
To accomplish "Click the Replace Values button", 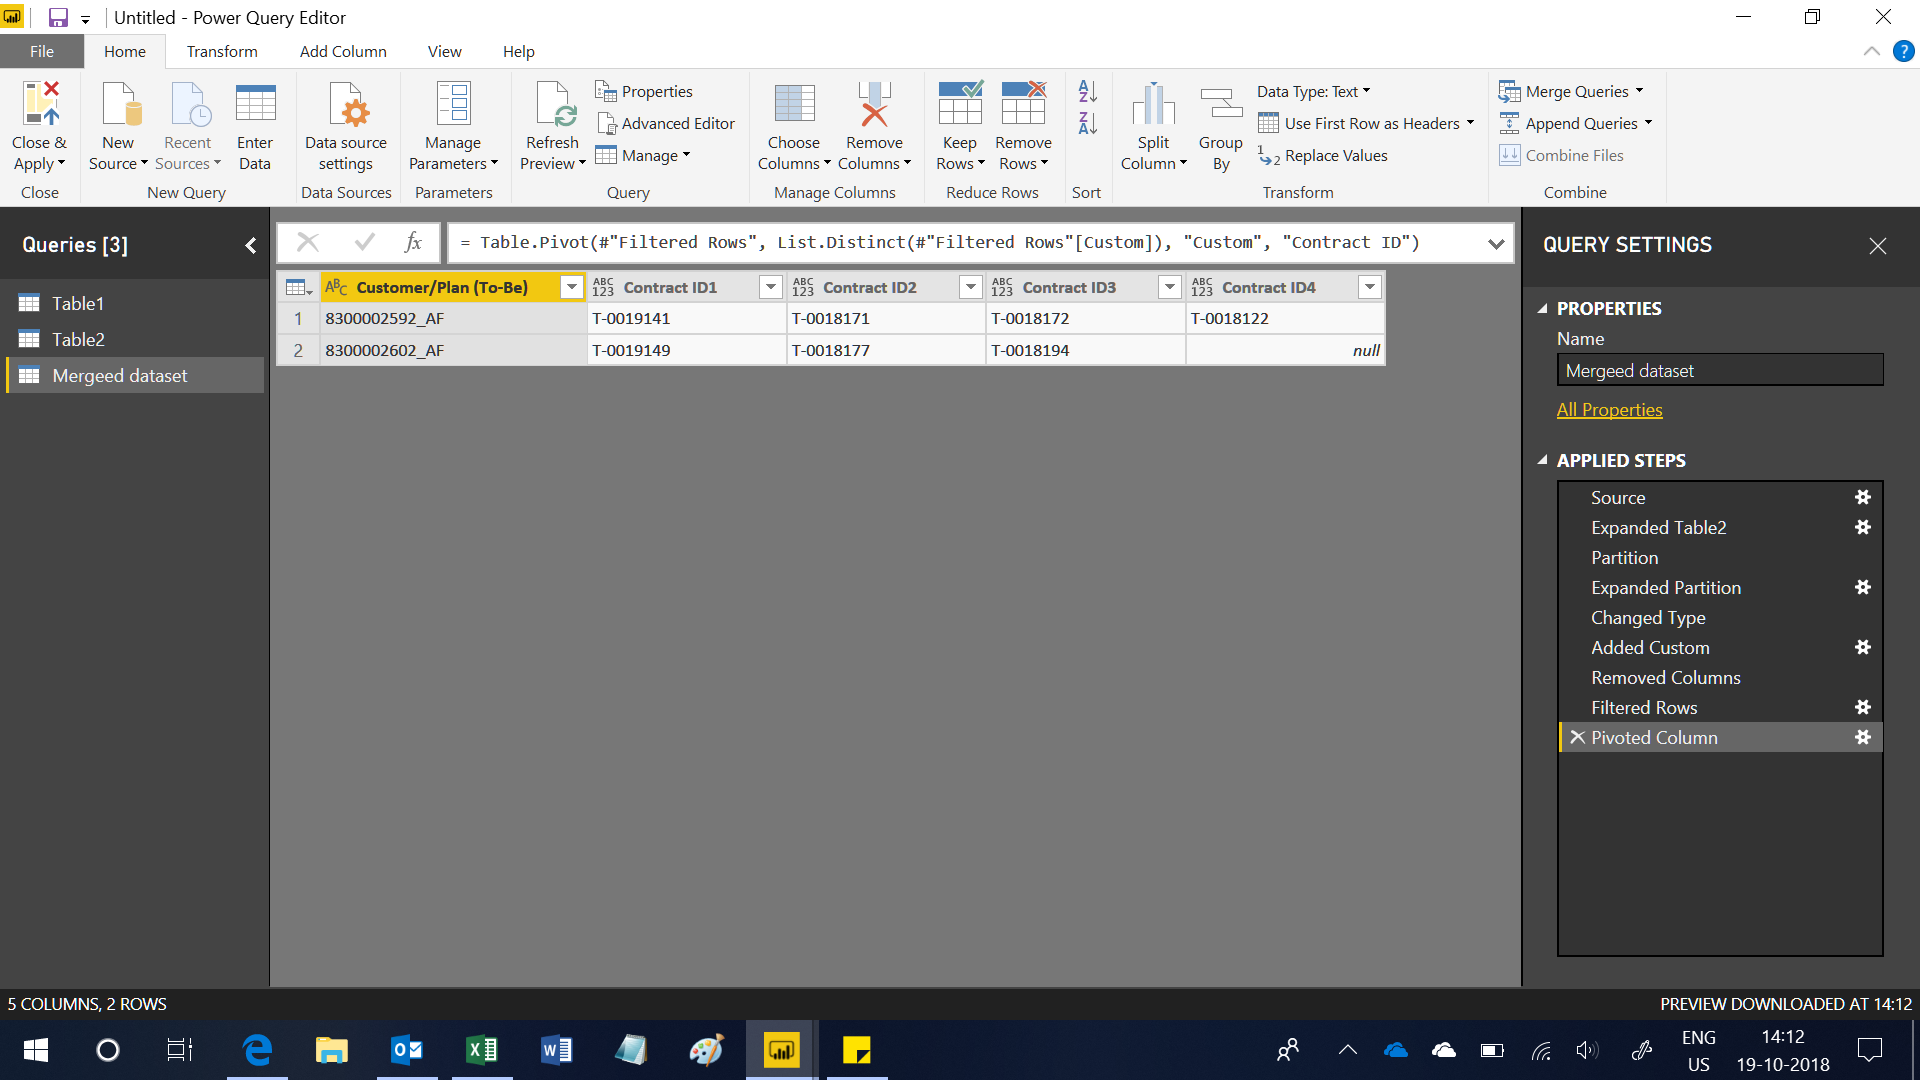I will point(1323,155).
